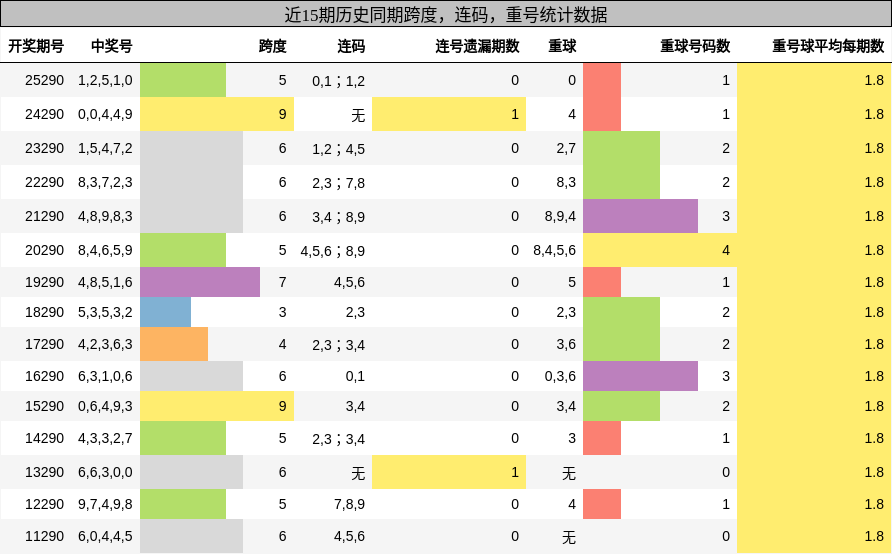Click the 中奖号 column header
This screenshot has width=892, height=554.
(112, 46)
